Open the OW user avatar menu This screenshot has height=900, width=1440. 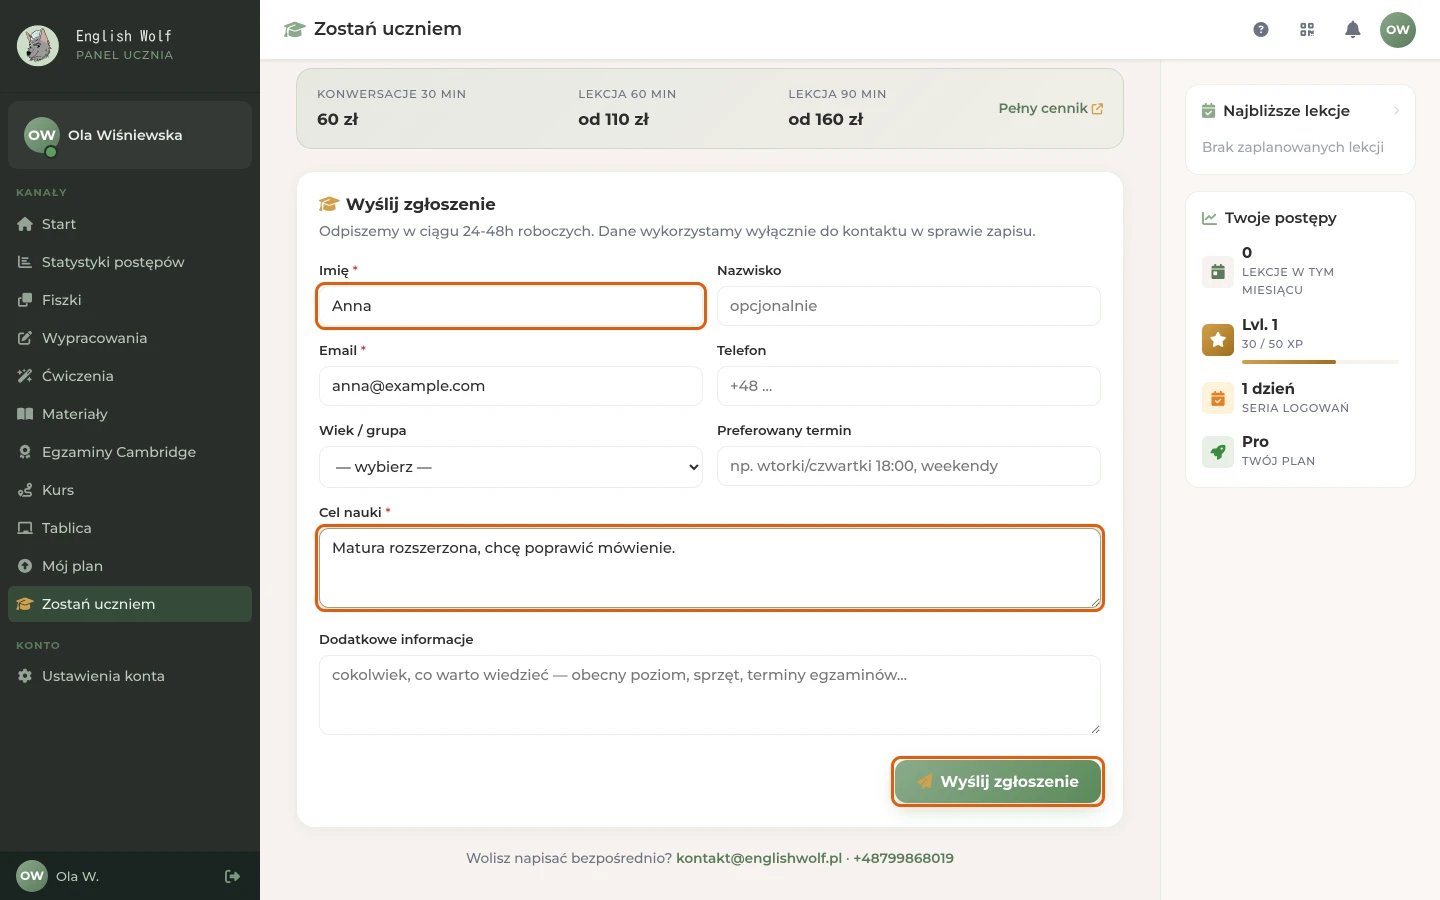1398,30
